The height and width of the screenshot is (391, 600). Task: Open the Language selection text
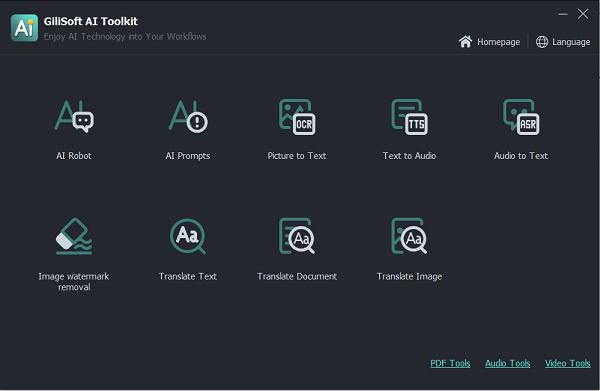pyautogui.click(x=571, y=42)
